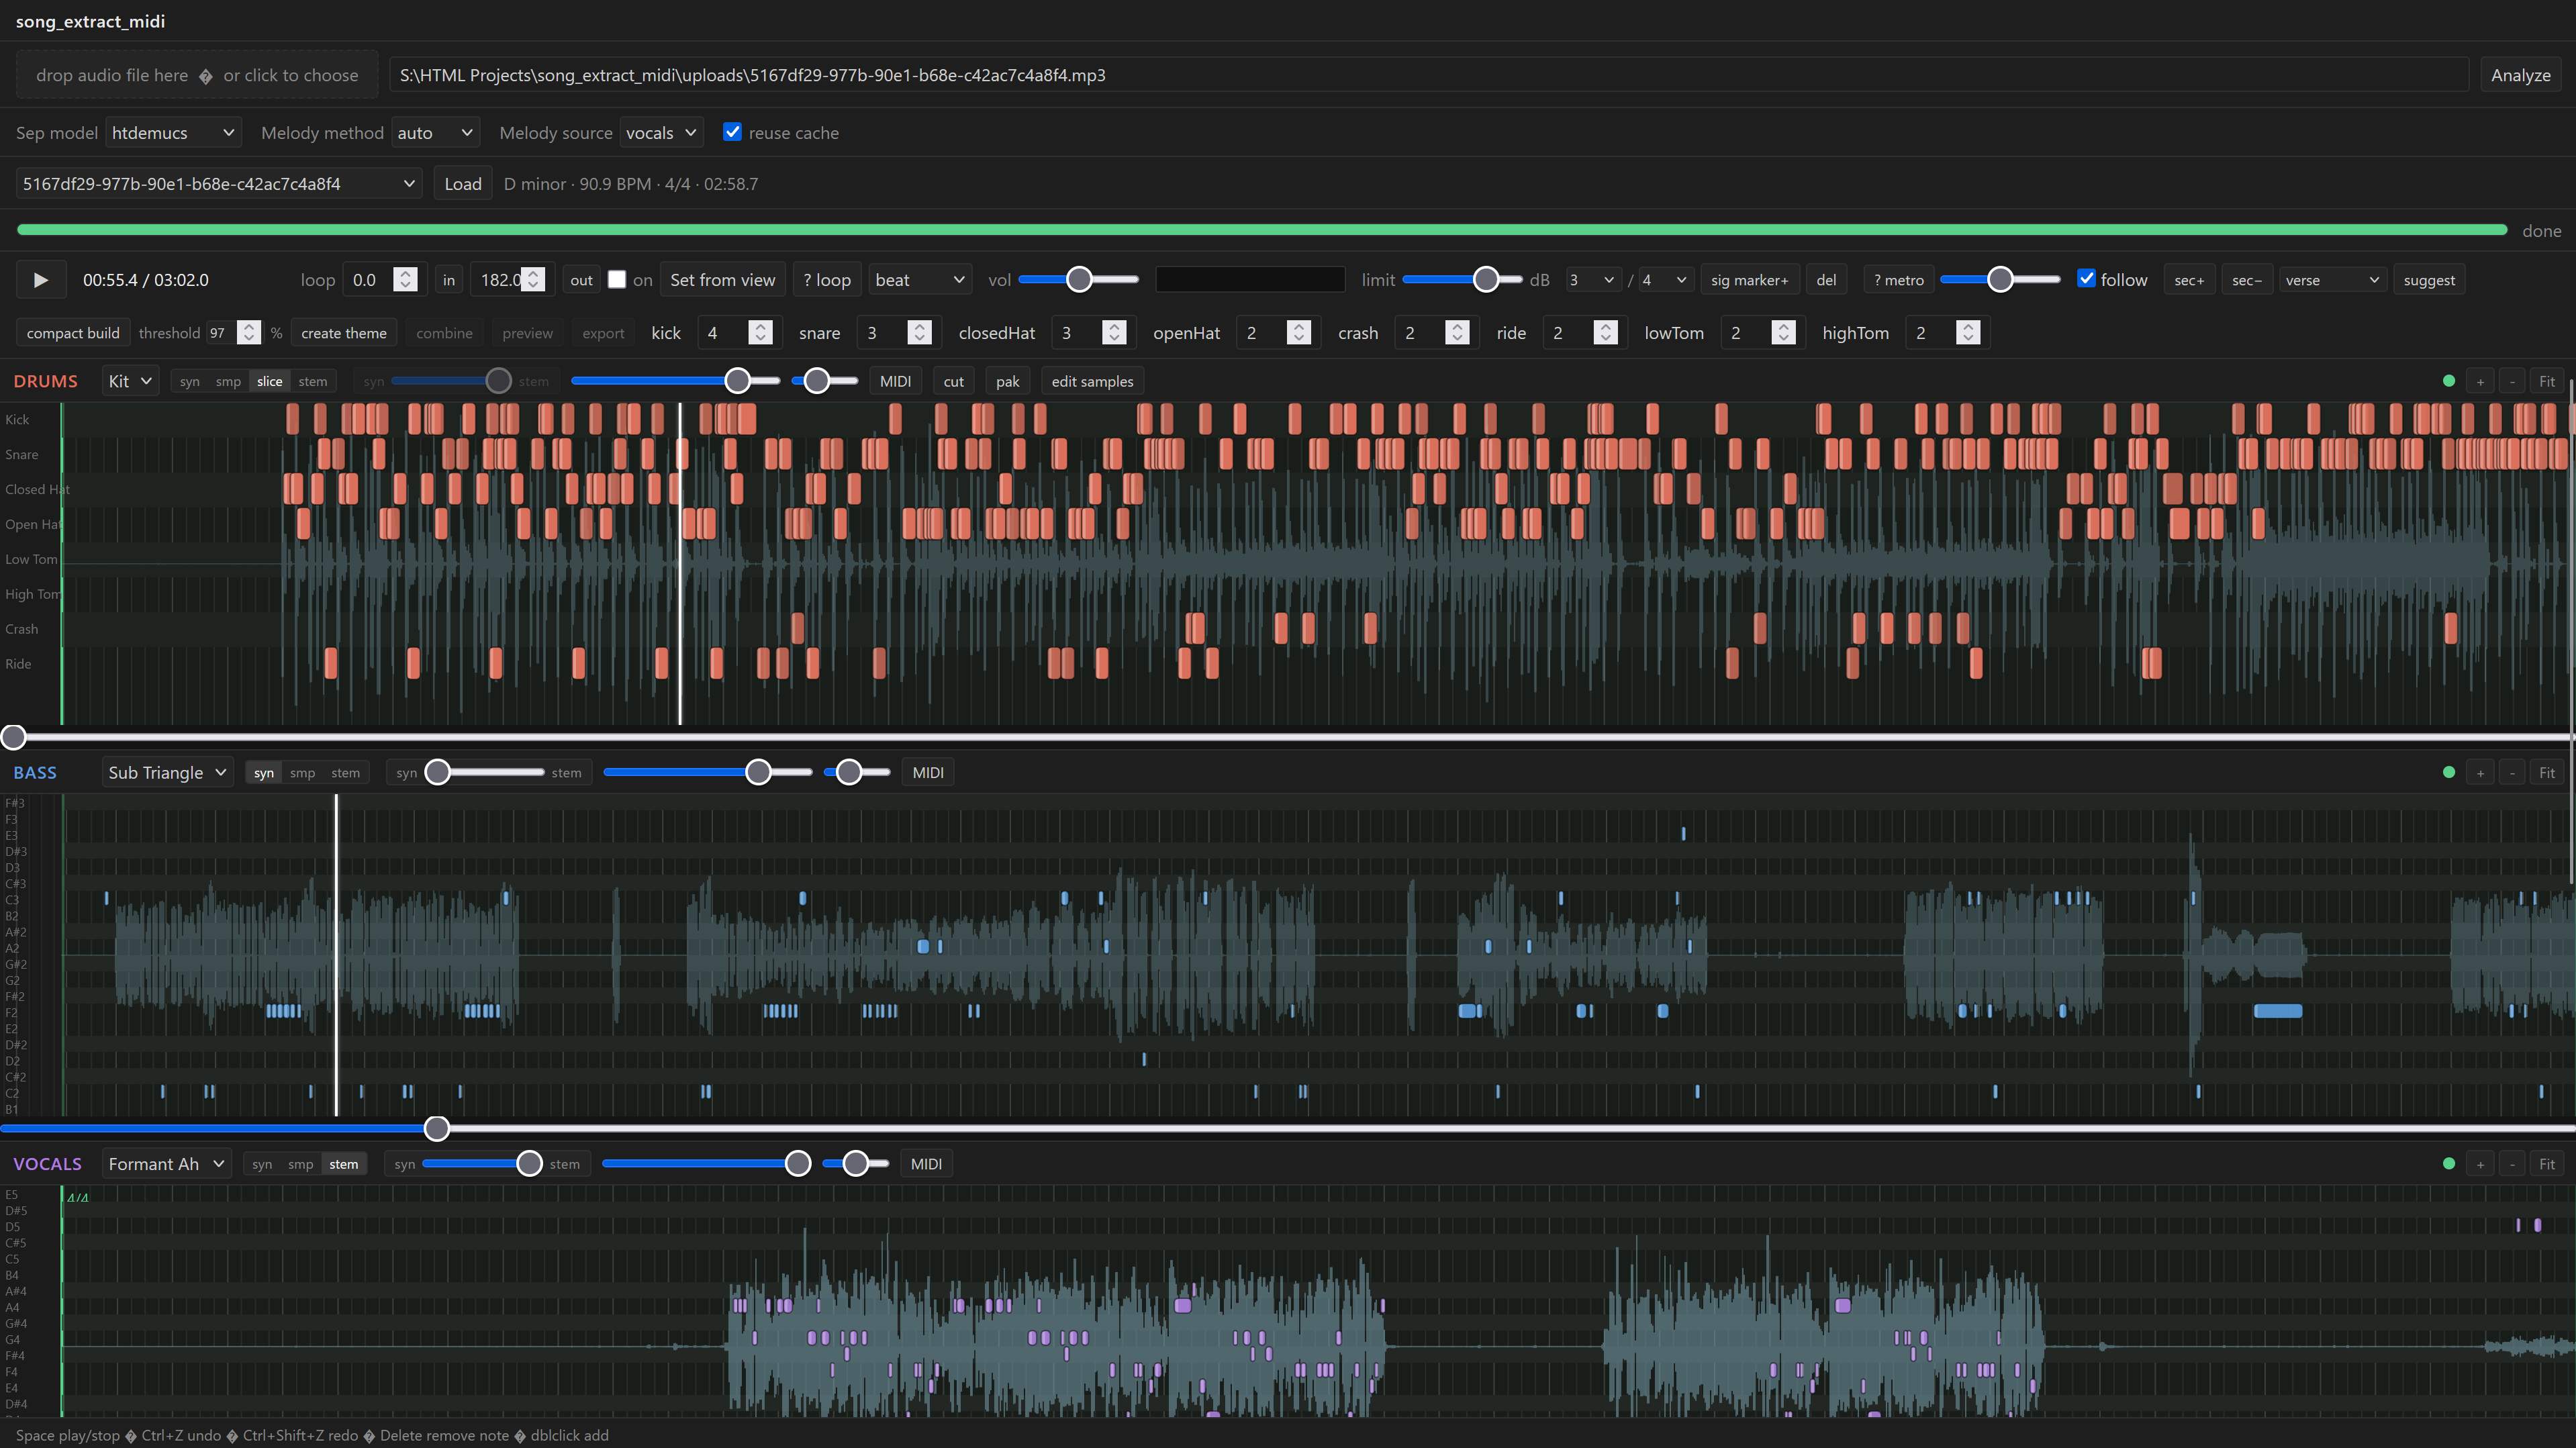Click the 'out' loop button
Screen dimensions: 2576x1448
(581, 280)
